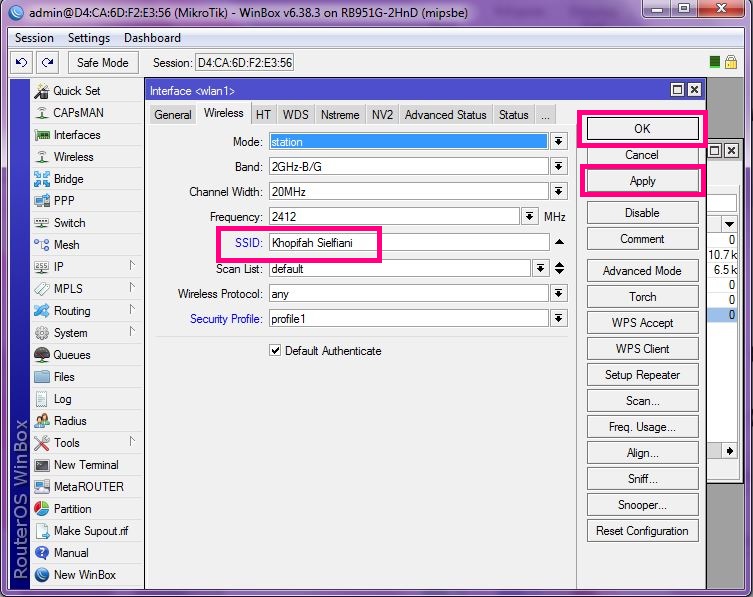Open Quick Set from sidebar
Image resolution: width=753 pixels, height=597 pixels.
click(86, 91)
